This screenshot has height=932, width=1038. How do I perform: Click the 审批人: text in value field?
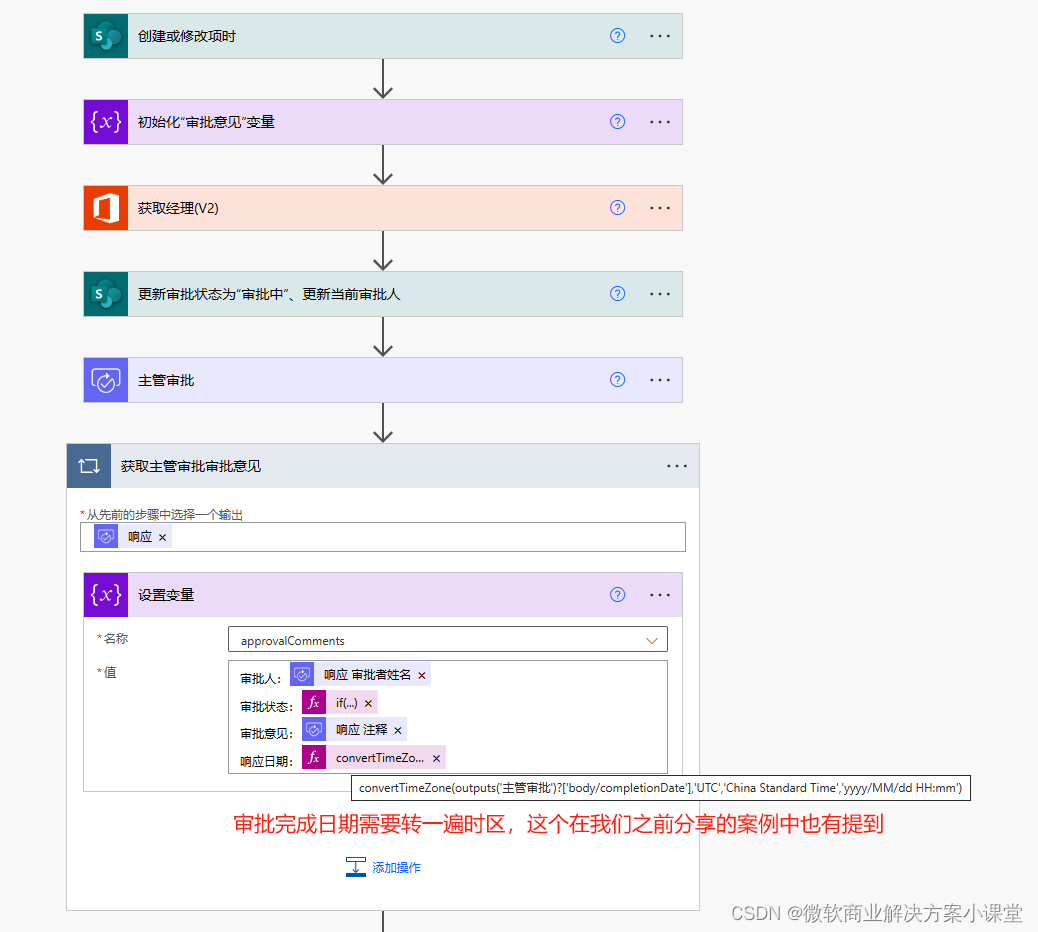point(261,678)
